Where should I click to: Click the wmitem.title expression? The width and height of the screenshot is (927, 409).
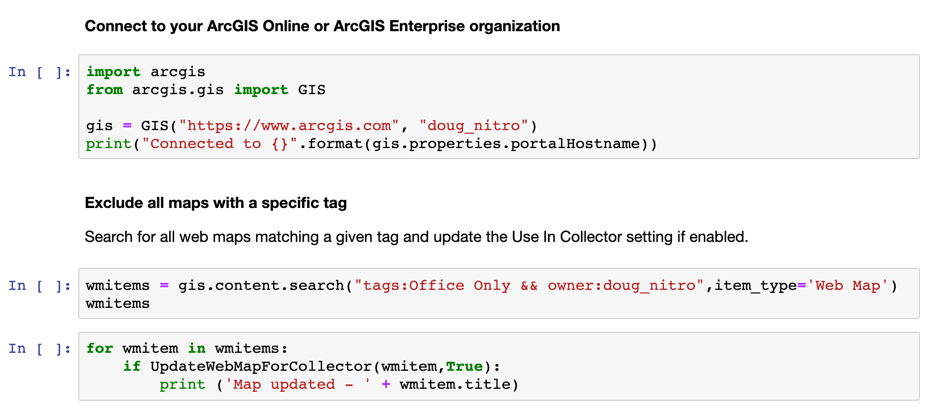pos(458,384)
